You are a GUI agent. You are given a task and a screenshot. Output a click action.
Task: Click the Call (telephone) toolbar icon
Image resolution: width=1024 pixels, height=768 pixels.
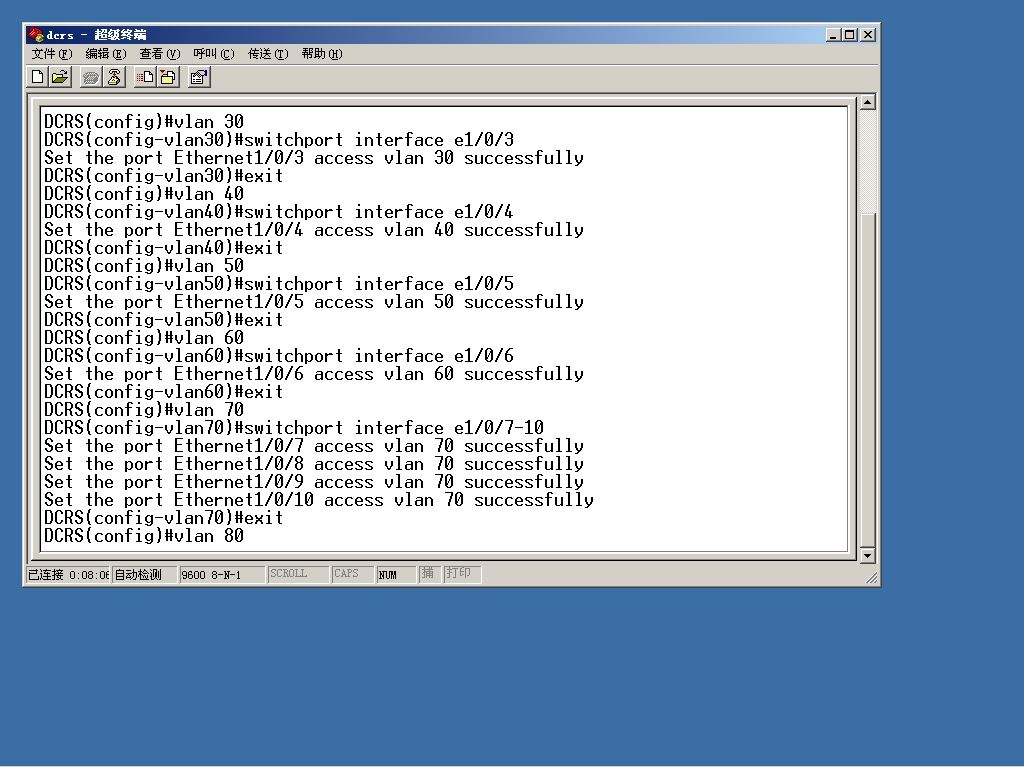(91, 77)
